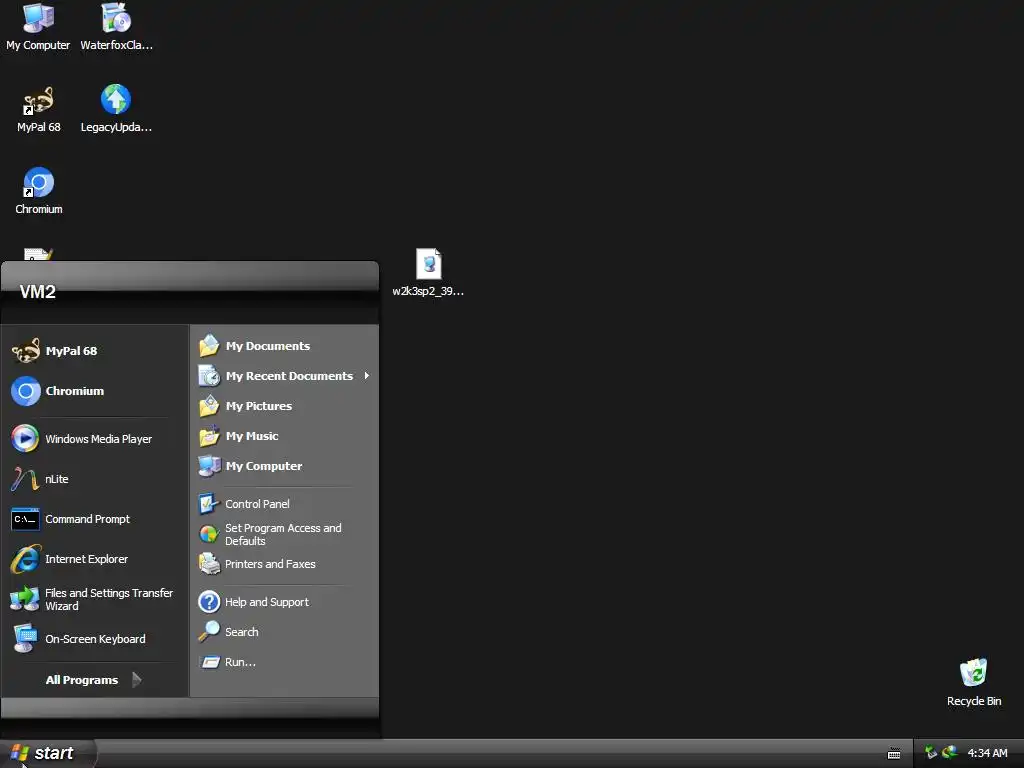Open Control Panel from Start menu
The image size is (1024, 768).
(x=285, y=504)
